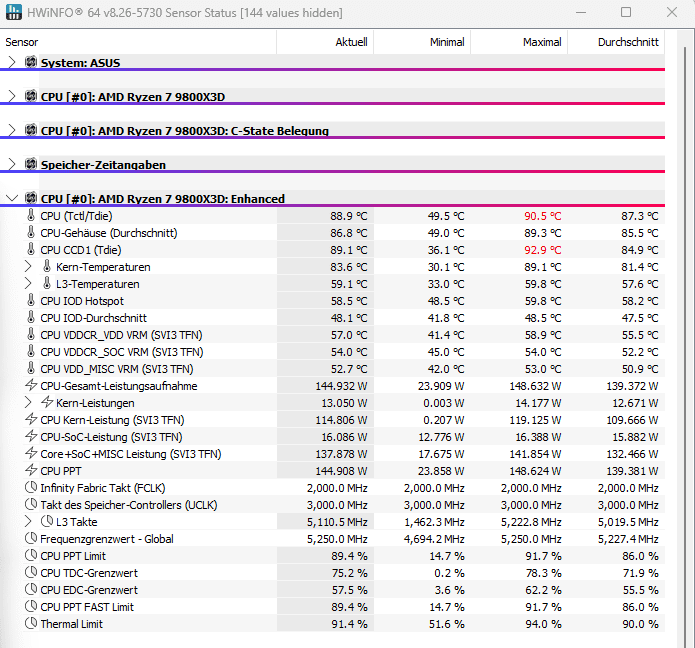Click the clock icon of Thermal Limit
Viewport: 695px width, 648px height.
[31, 623]
